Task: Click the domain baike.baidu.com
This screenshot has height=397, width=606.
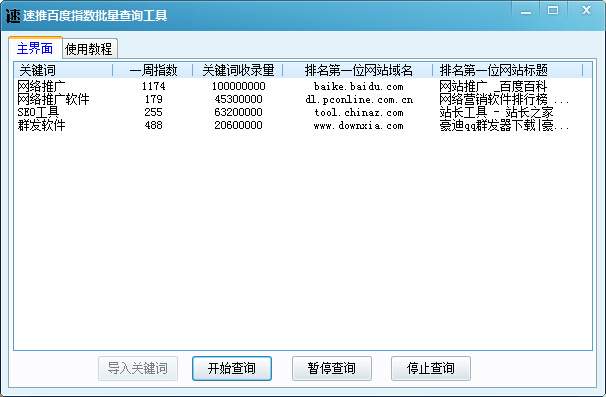Action: (359, 86)
